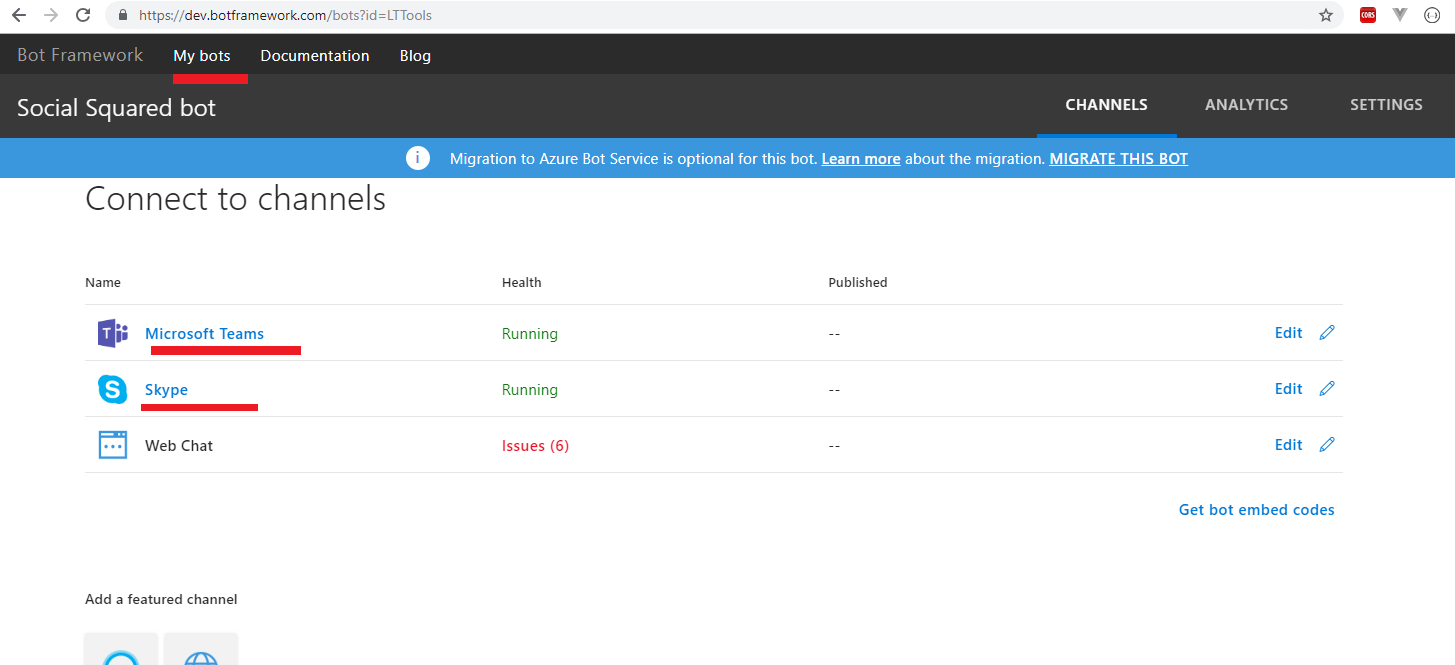The width and height of the screenshot is (1455, 665).
Task: Open the Microsoft Teams channel link
Action: point(204,334)
